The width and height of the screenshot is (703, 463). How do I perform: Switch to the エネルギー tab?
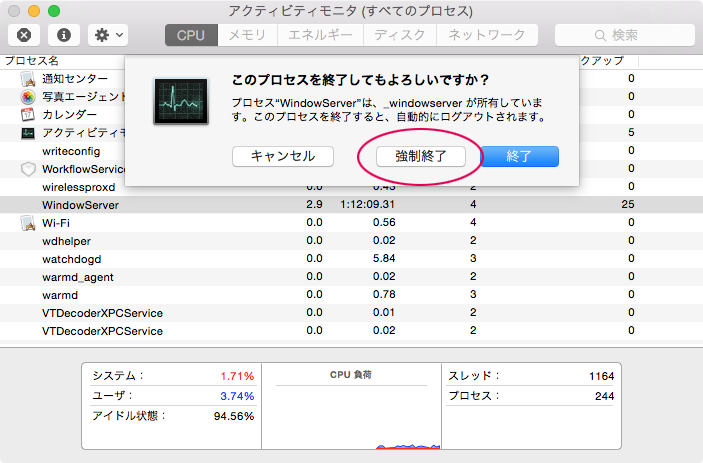320,35
